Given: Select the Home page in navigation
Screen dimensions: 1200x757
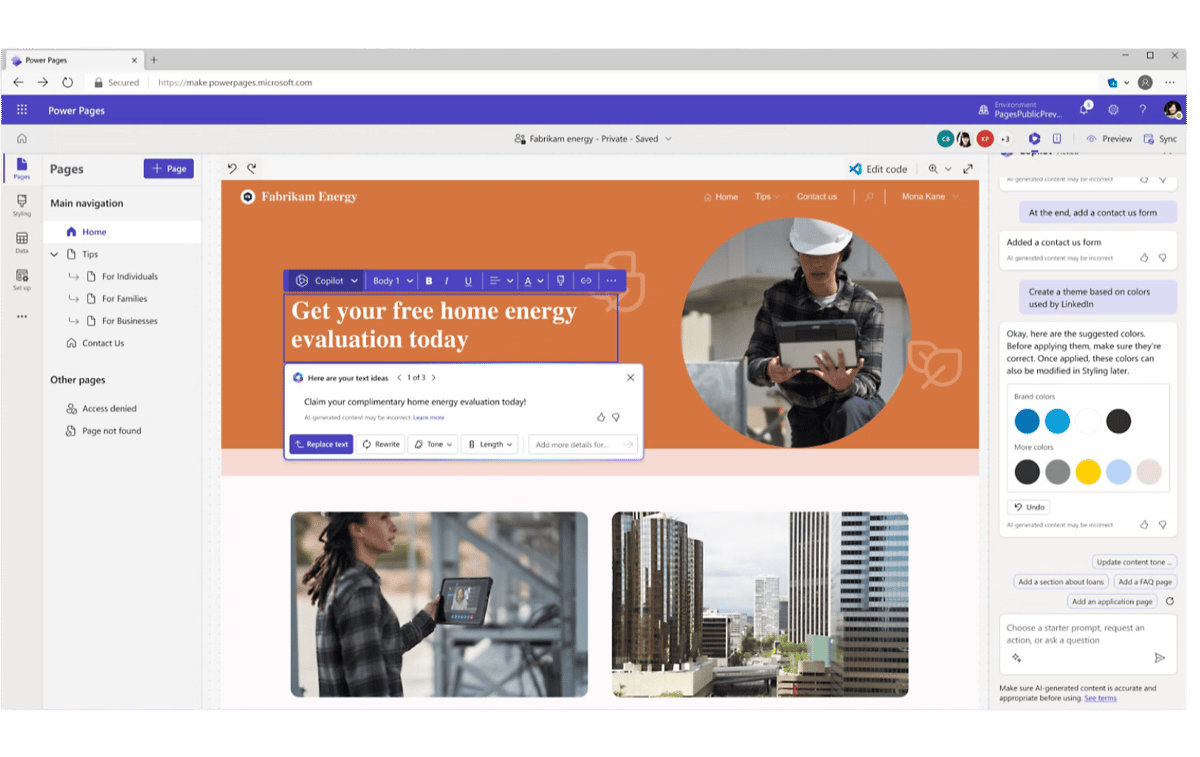Looking at the screenshot, I should [x=122, y=232].
